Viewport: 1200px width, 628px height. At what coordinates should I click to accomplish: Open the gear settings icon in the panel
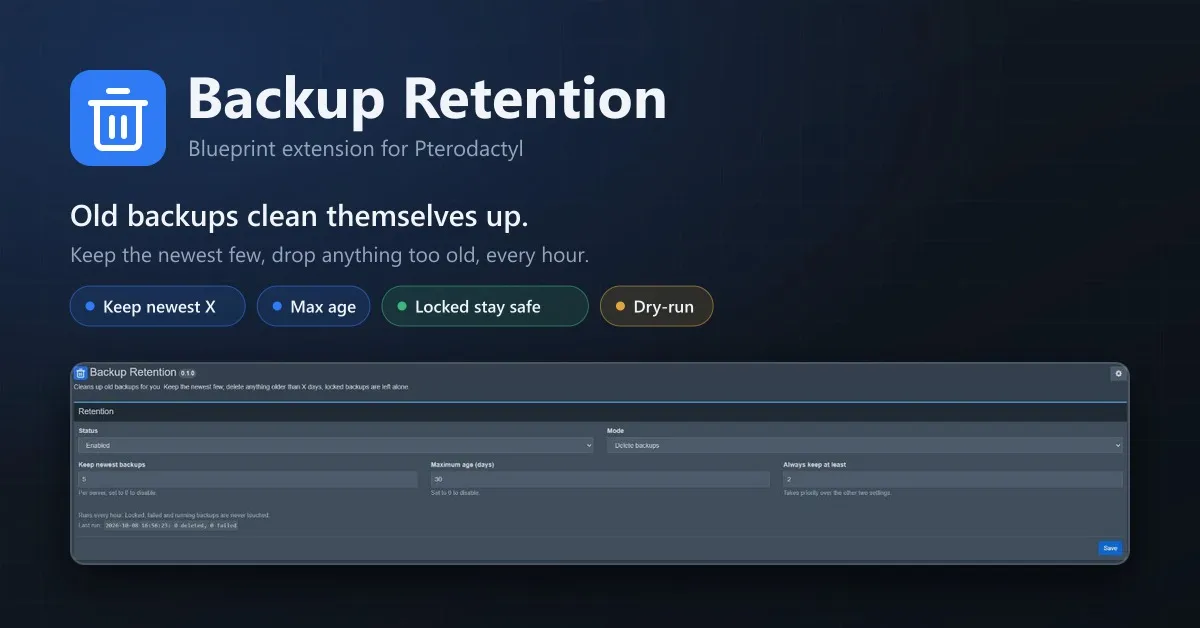tap(1118, 373)
